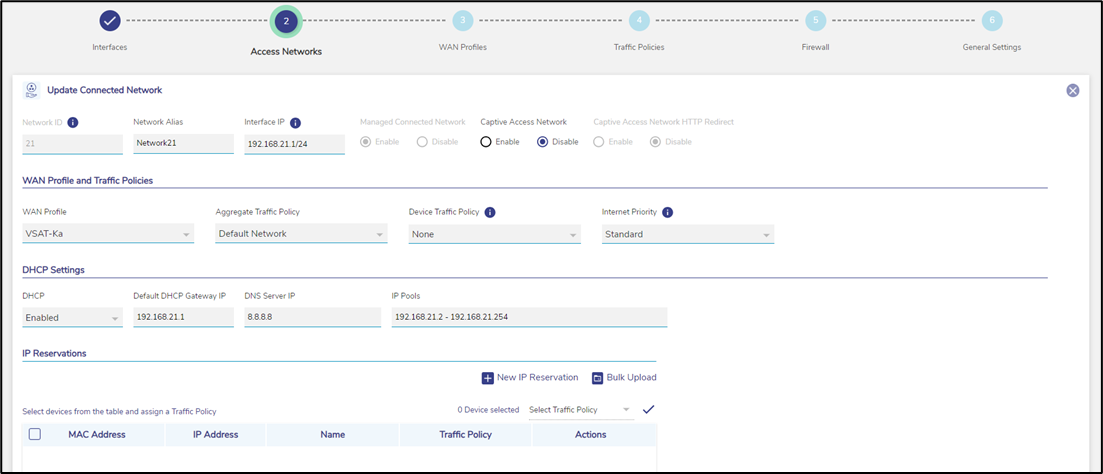Image resolution: width=1103 pixels, height=474 pixels.
Task: Click the Update Connected Network header icon
Action: click(x=31, y=90)
